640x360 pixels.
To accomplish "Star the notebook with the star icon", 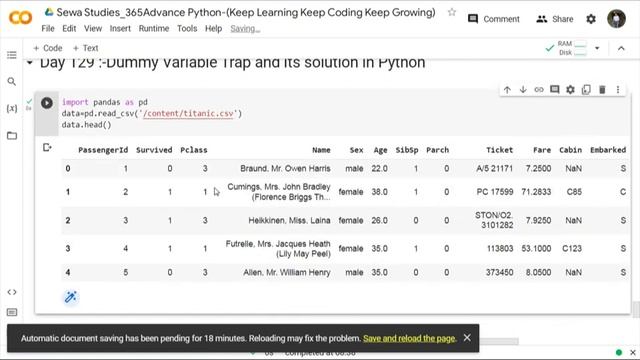I will 451,12.
